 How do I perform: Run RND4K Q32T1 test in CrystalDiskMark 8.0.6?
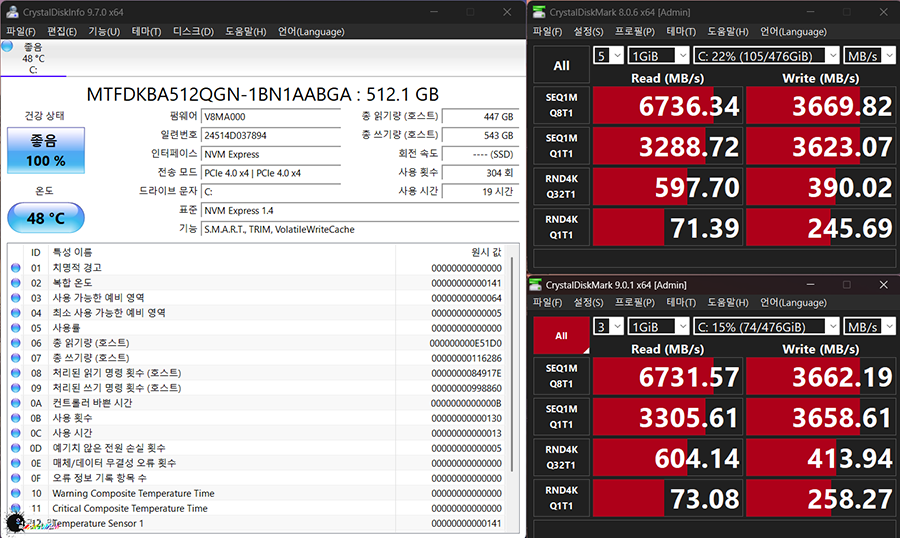click(561, 187)
